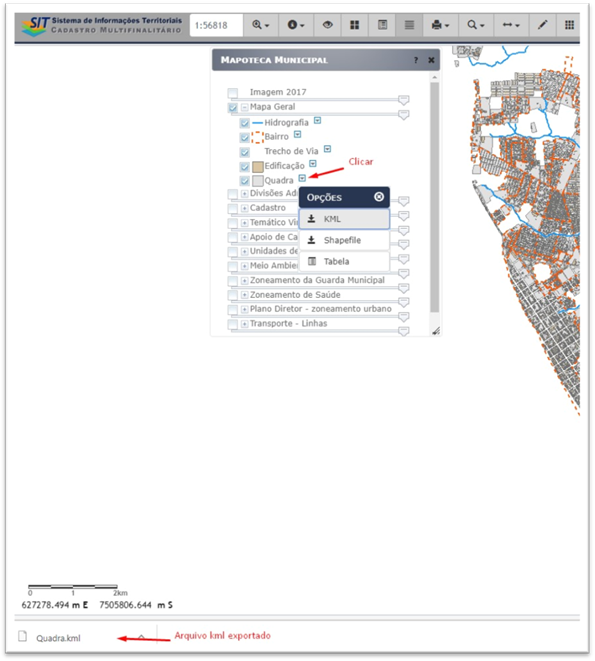
Task: Open the options dropdown beside Quadra
Action: [302, 178]
